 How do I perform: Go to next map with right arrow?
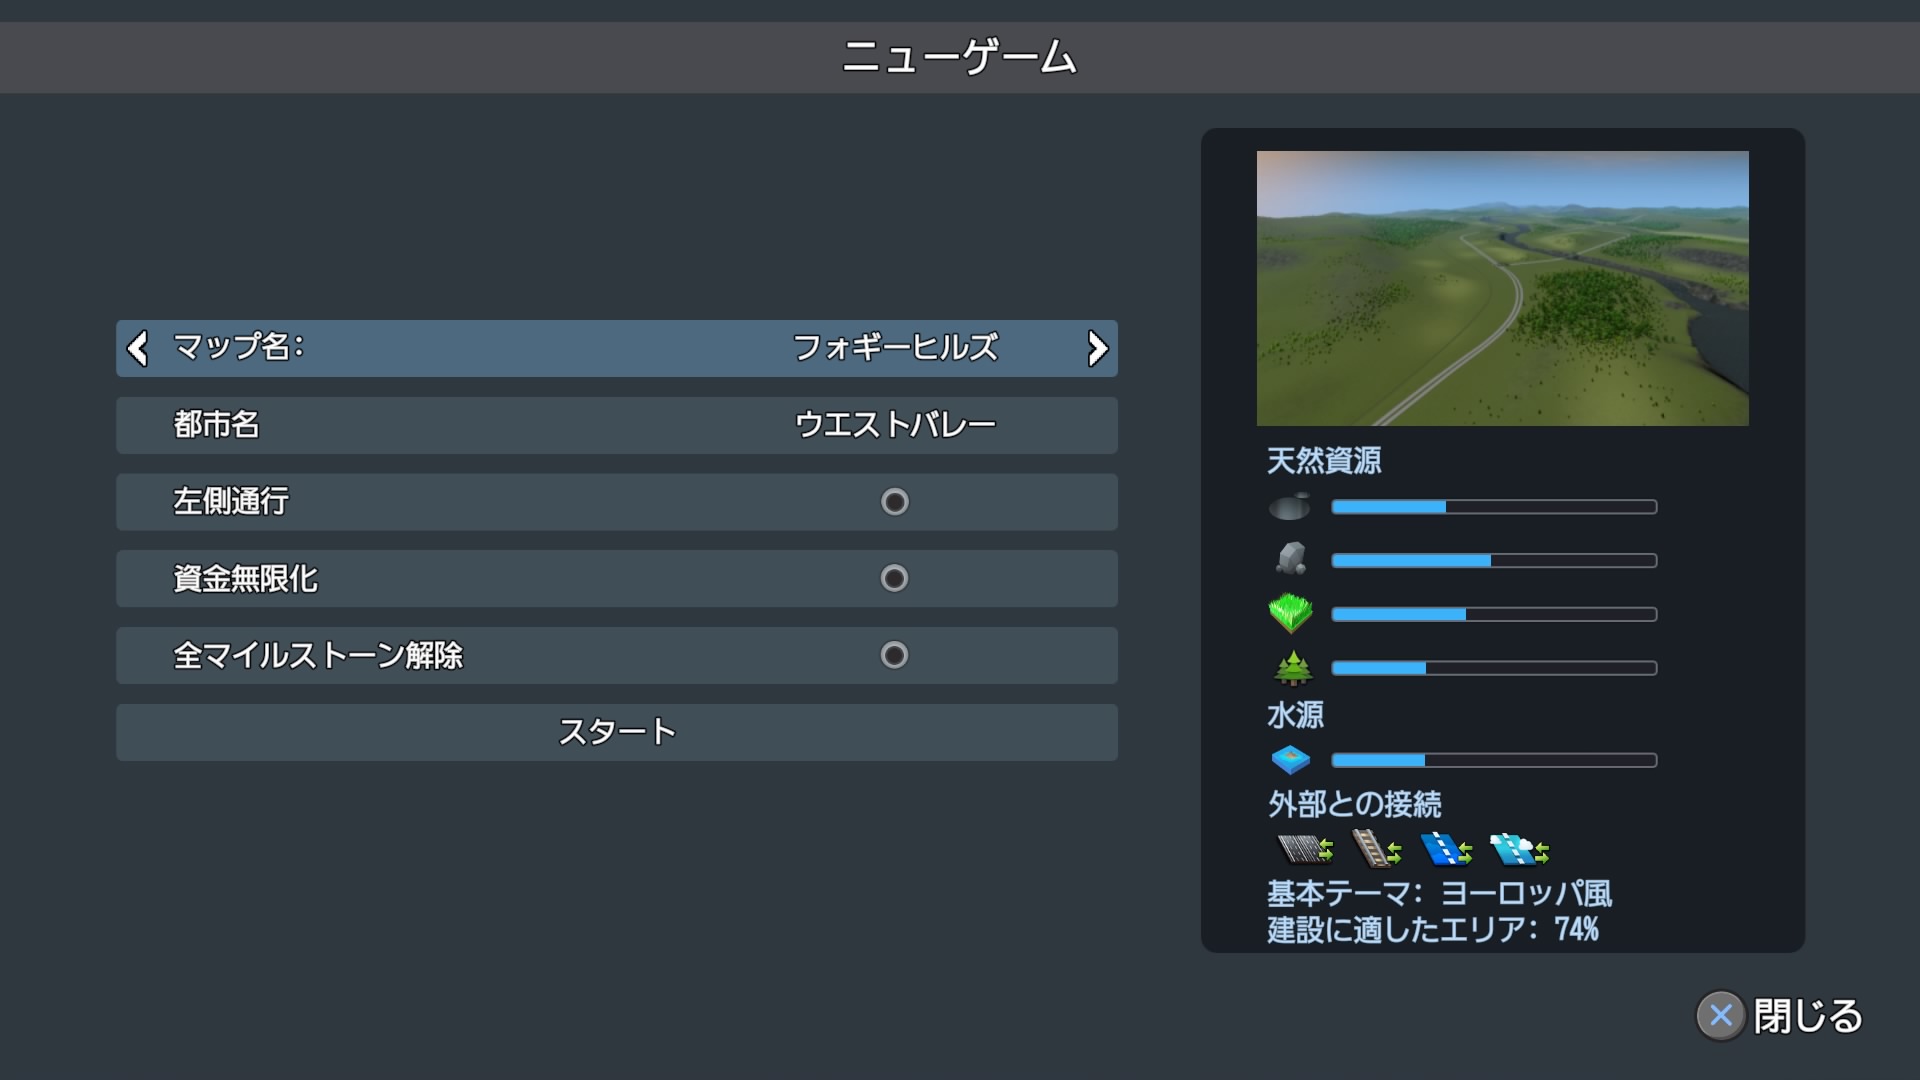[1097, 348]
